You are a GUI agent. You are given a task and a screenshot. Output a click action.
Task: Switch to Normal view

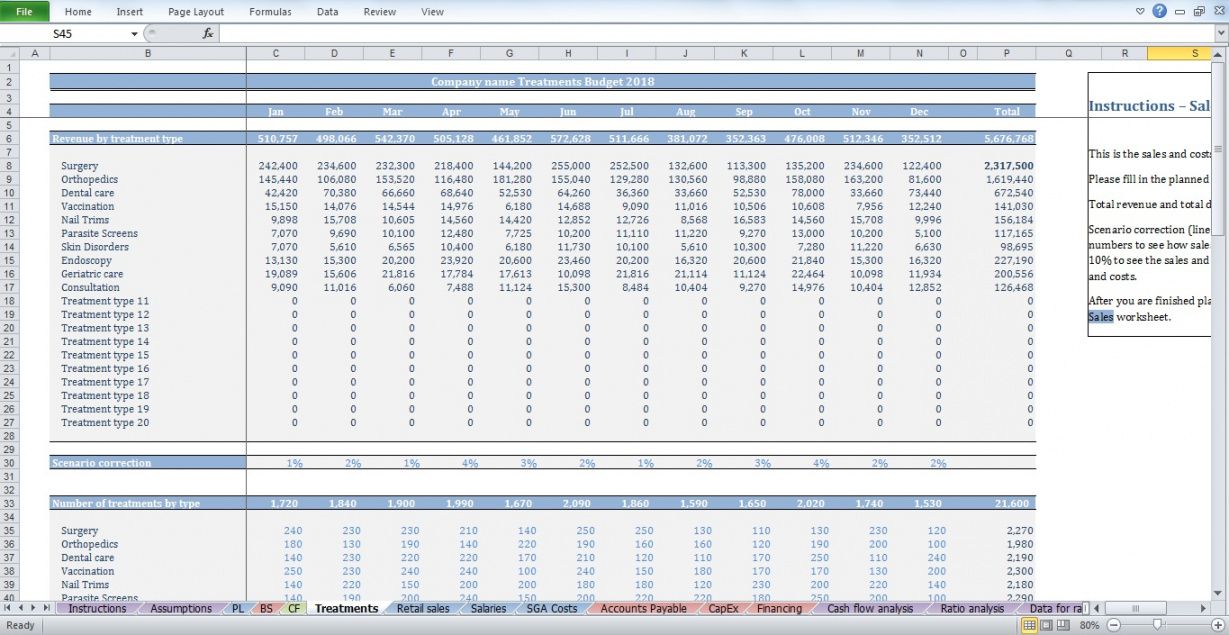[1028, 625]
